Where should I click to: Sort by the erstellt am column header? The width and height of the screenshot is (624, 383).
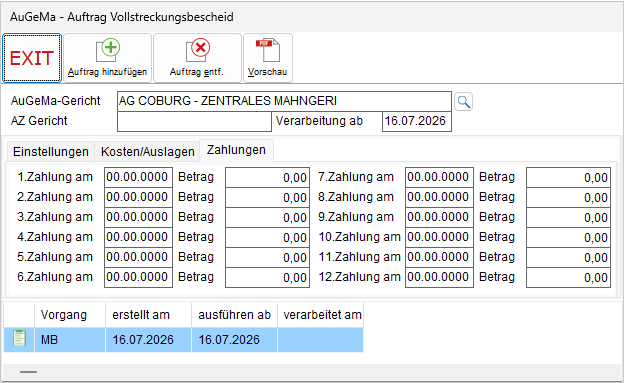148,315
